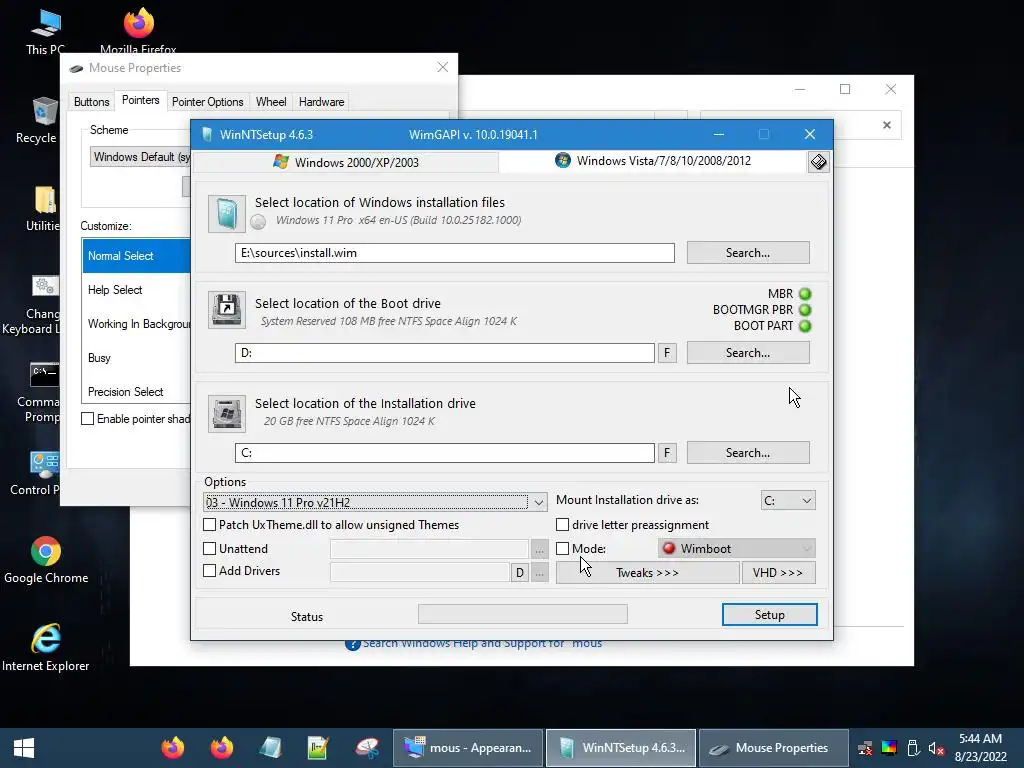Image resolution: width=1024 pixels, height=768 pixels.
Task: Open the Hardware tab in Mouse Properties
Action: tap(321, 102)
